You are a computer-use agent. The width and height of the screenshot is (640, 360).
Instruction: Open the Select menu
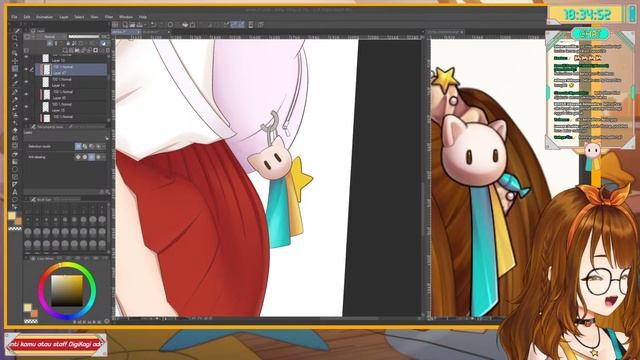click(79, 17)
